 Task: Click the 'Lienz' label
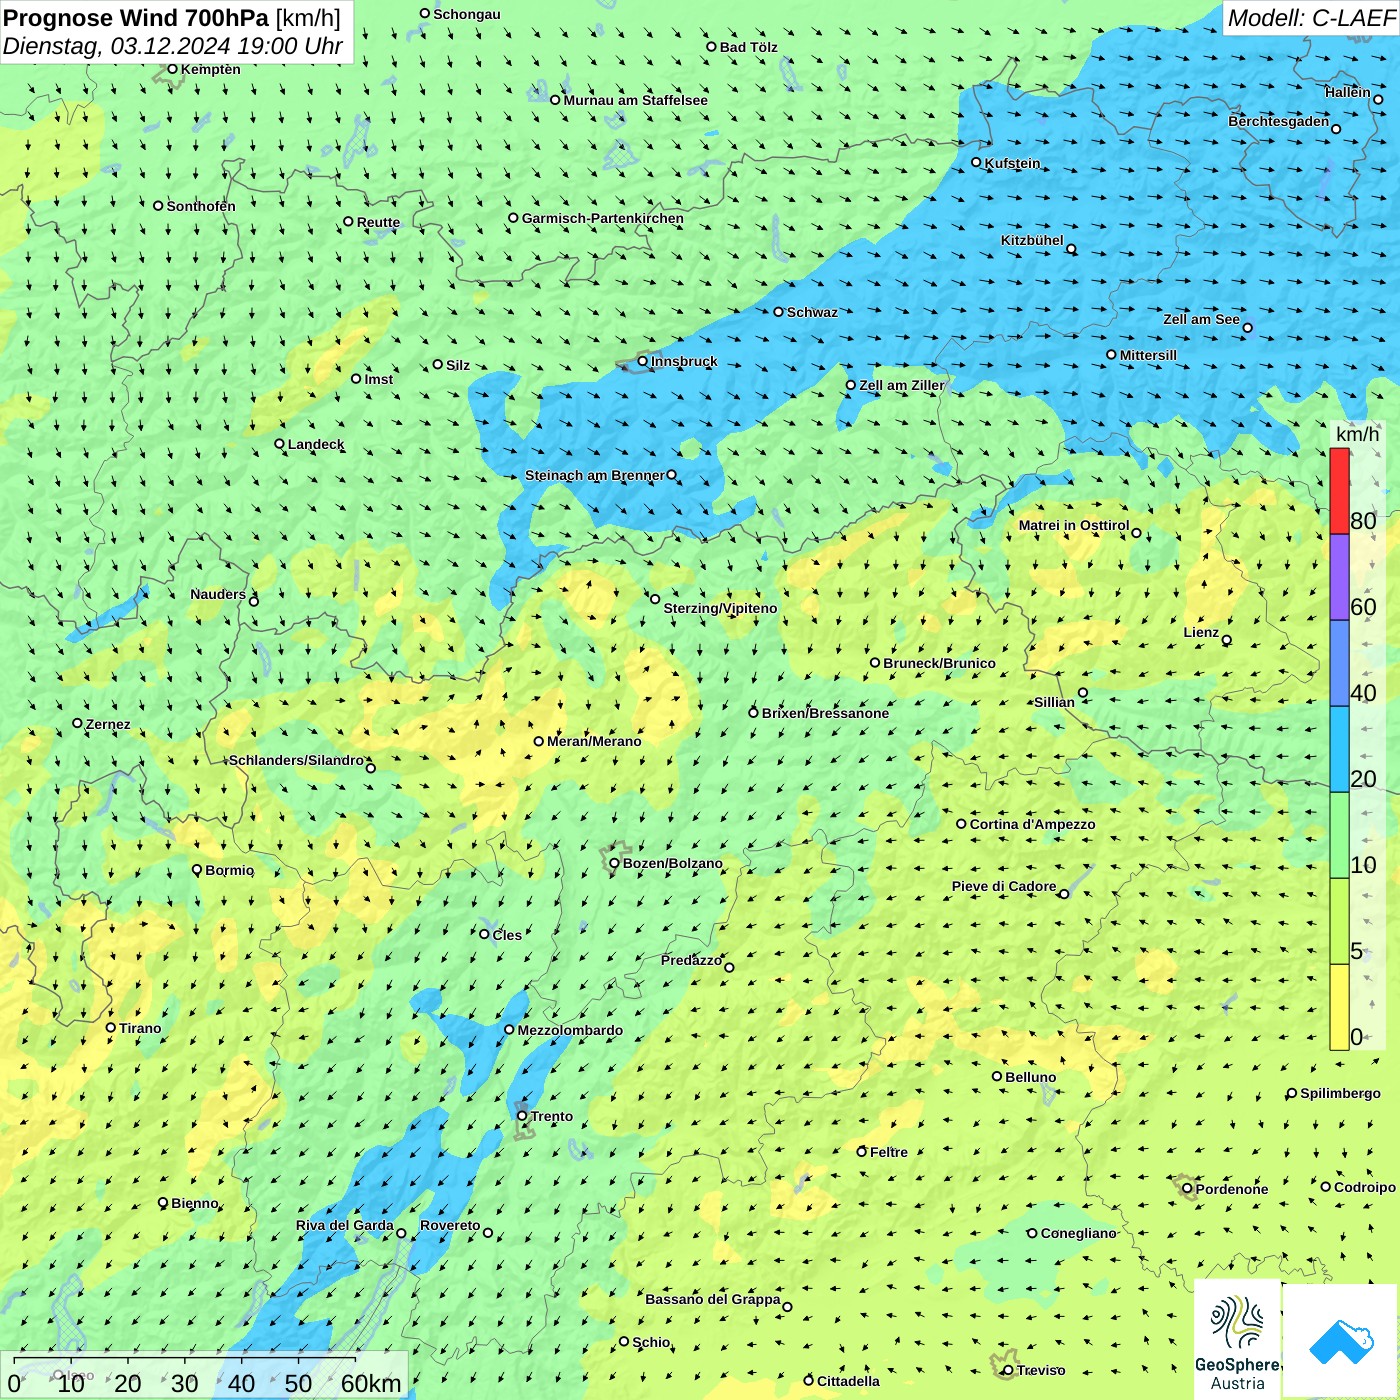click(1201, 632)
